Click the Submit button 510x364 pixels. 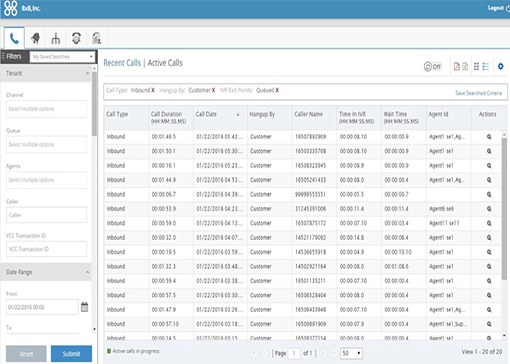pyautogui.click(x=71, y=354)
